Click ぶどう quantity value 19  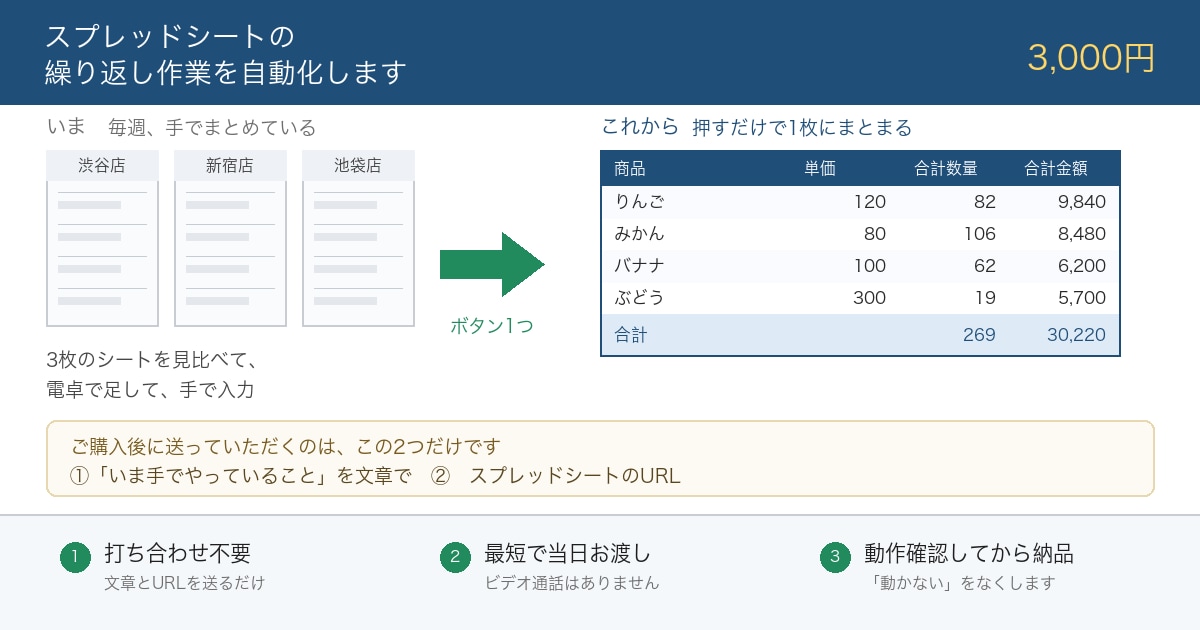(985, 298)
